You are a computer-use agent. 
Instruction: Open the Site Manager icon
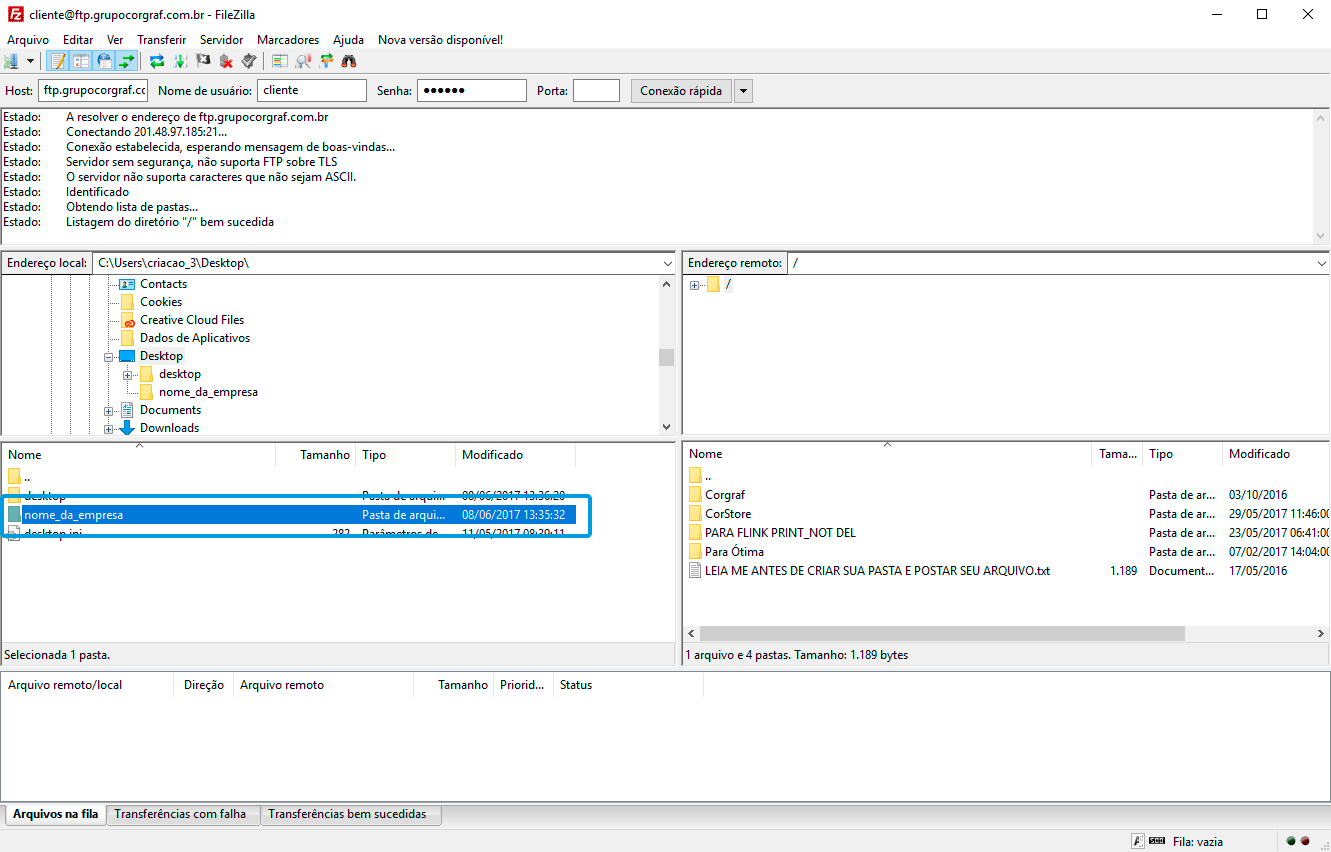pos(12,61)
